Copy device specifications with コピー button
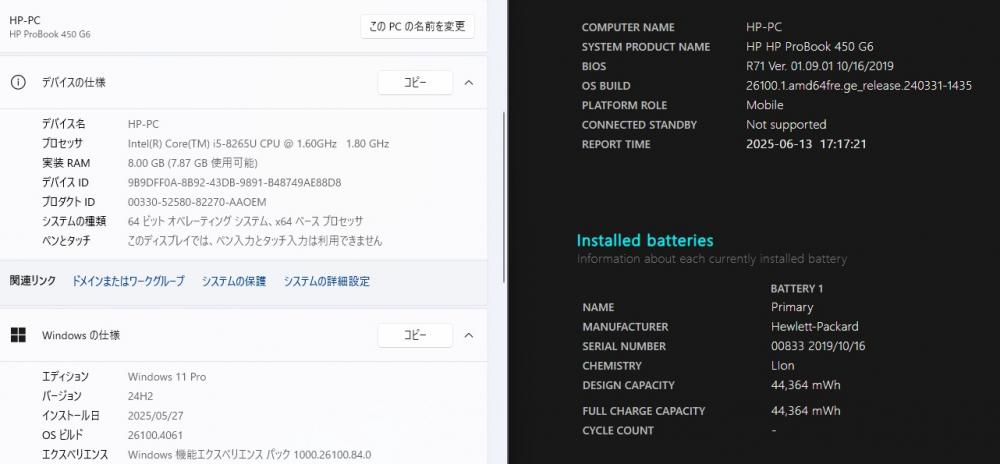 (x=415, y=83)
